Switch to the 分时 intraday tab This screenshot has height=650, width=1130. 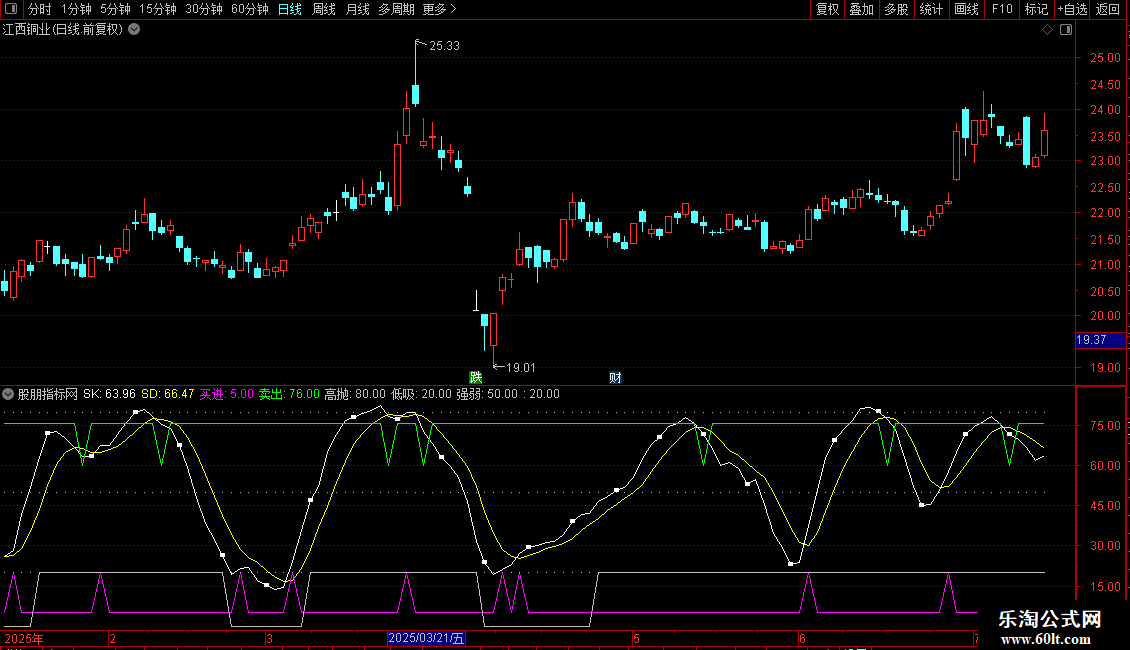(x=40, y=10)
